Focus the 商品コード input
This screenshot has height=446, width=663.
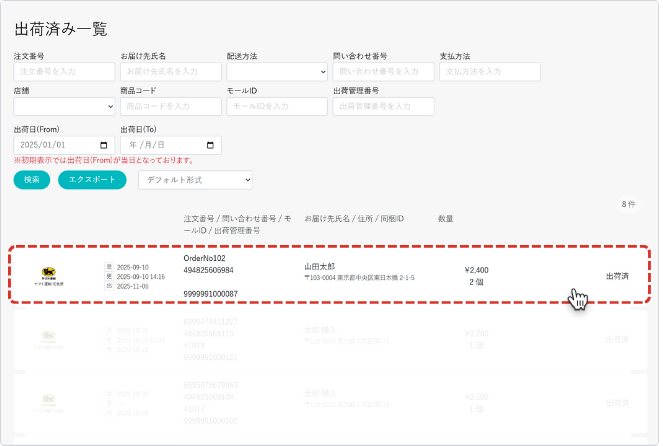click(x=170, y=106)
